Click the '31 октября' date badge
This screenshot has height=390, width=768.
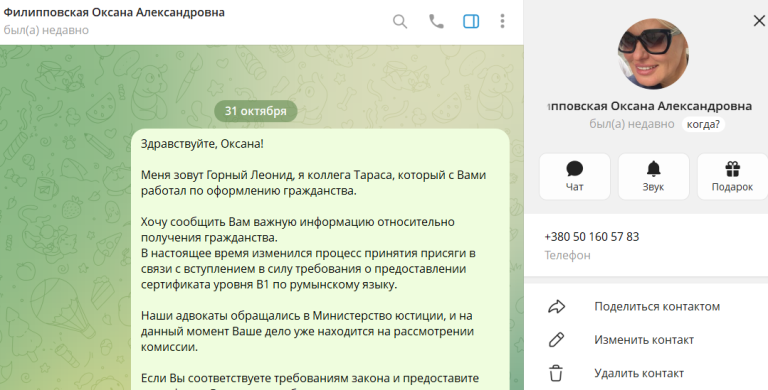point(256,111)
